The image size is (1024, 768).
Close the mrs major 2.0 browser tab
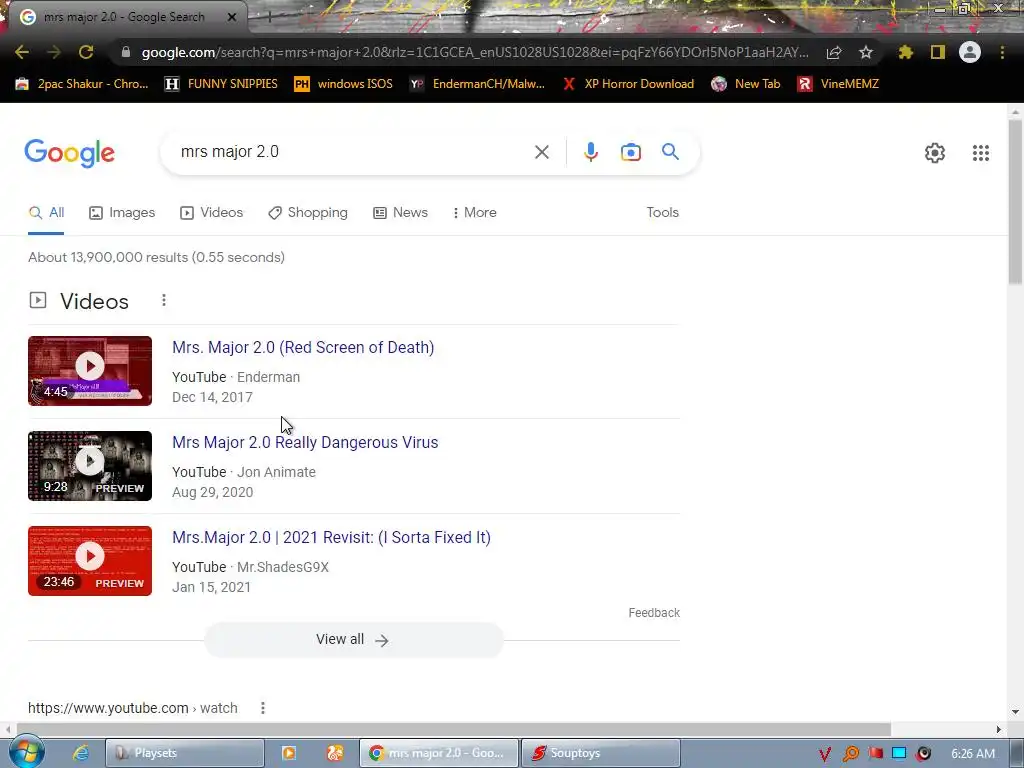pyautogui.click(x=232, y=17)
